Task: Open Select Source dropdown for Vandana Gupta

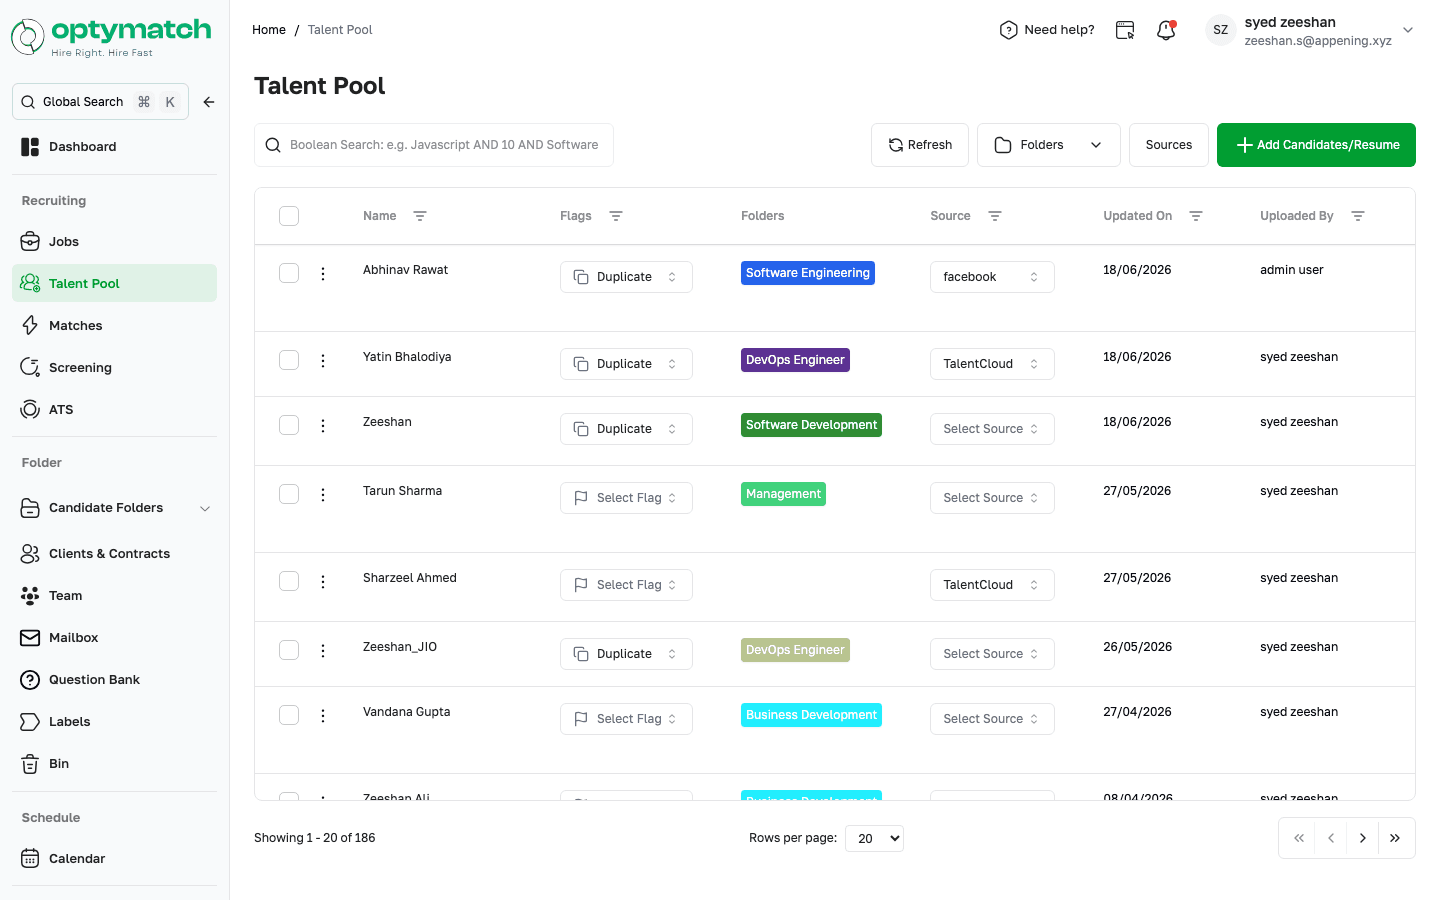Action: pyautogui.click(x=992, y=719)
